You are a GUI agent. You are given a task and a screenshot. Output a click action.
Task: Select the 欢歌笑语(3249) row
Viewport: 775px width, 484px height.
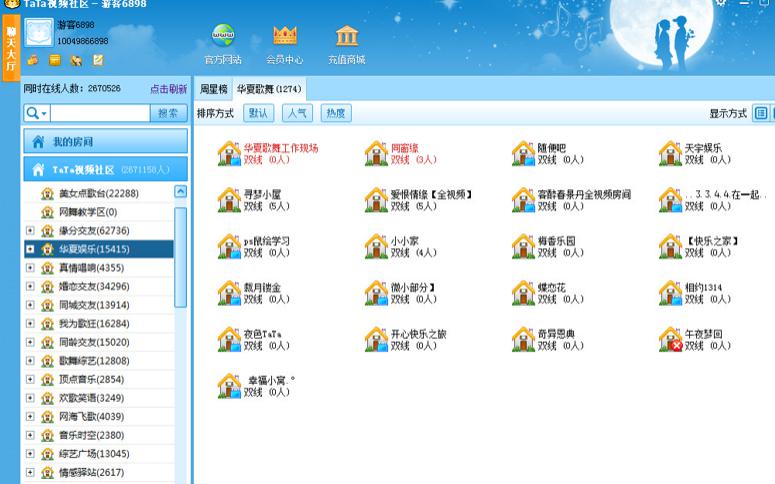coord(99,398)
